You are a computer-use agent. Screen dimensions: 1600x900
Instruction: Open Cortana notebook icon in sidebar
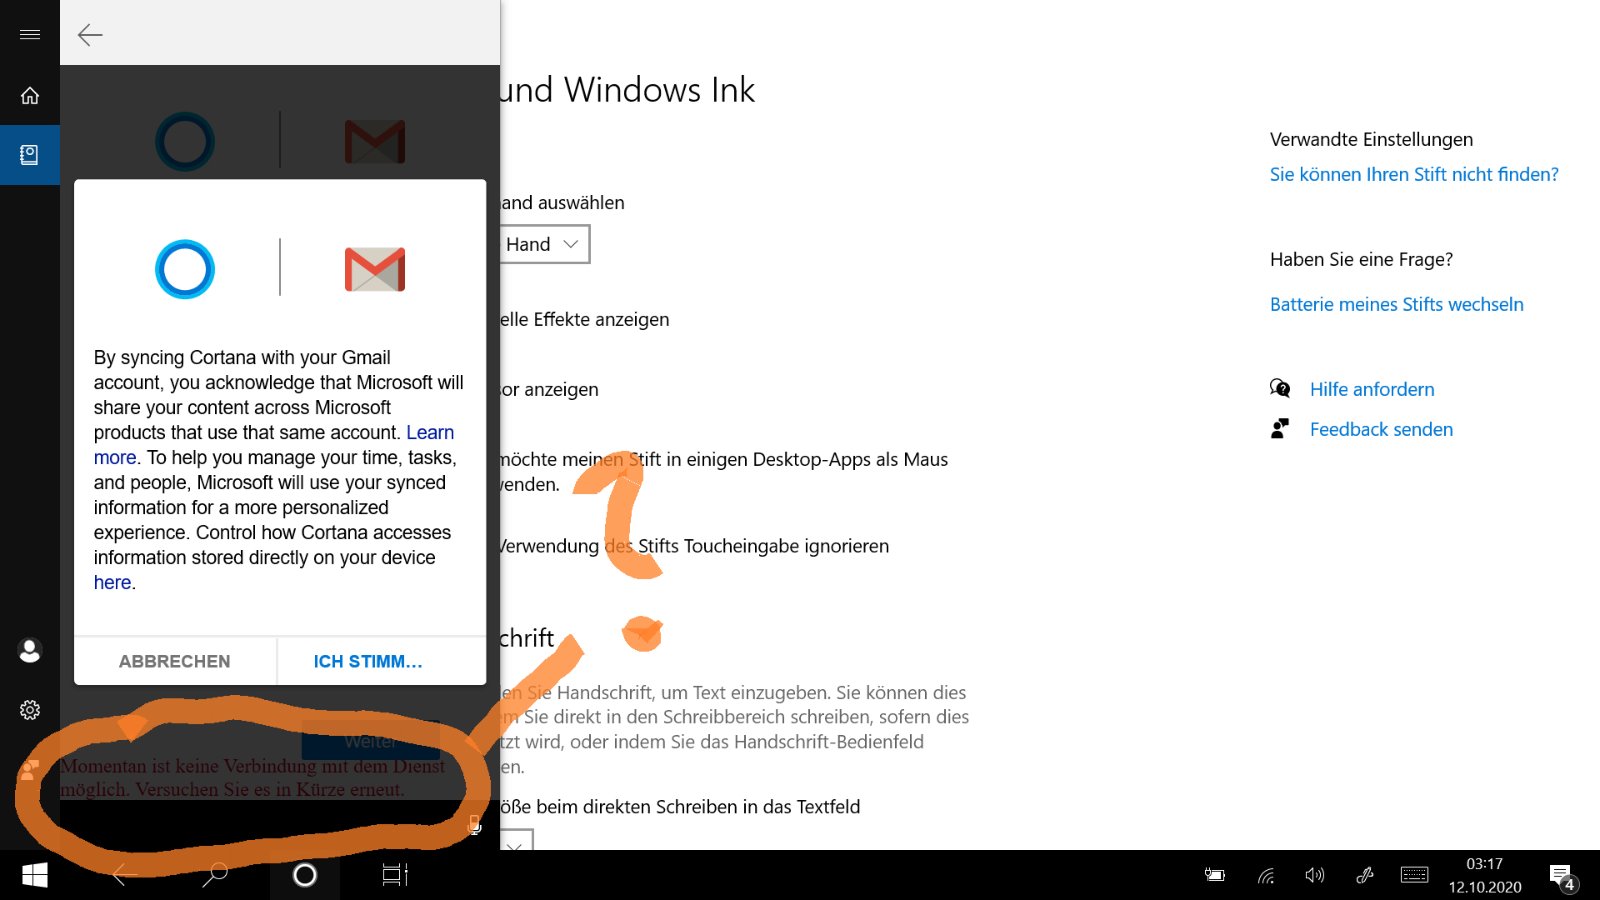[x=30, y=155]
